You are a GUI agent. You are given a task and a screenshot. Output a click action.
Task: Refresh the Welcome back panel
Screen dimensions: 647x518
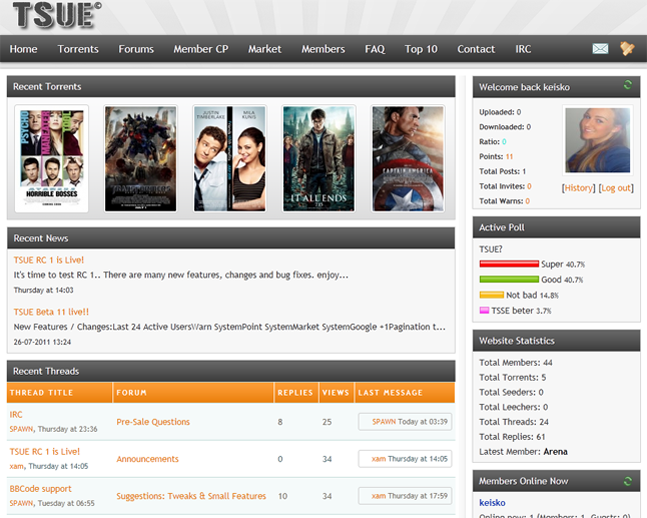click(x=628, y=85)
